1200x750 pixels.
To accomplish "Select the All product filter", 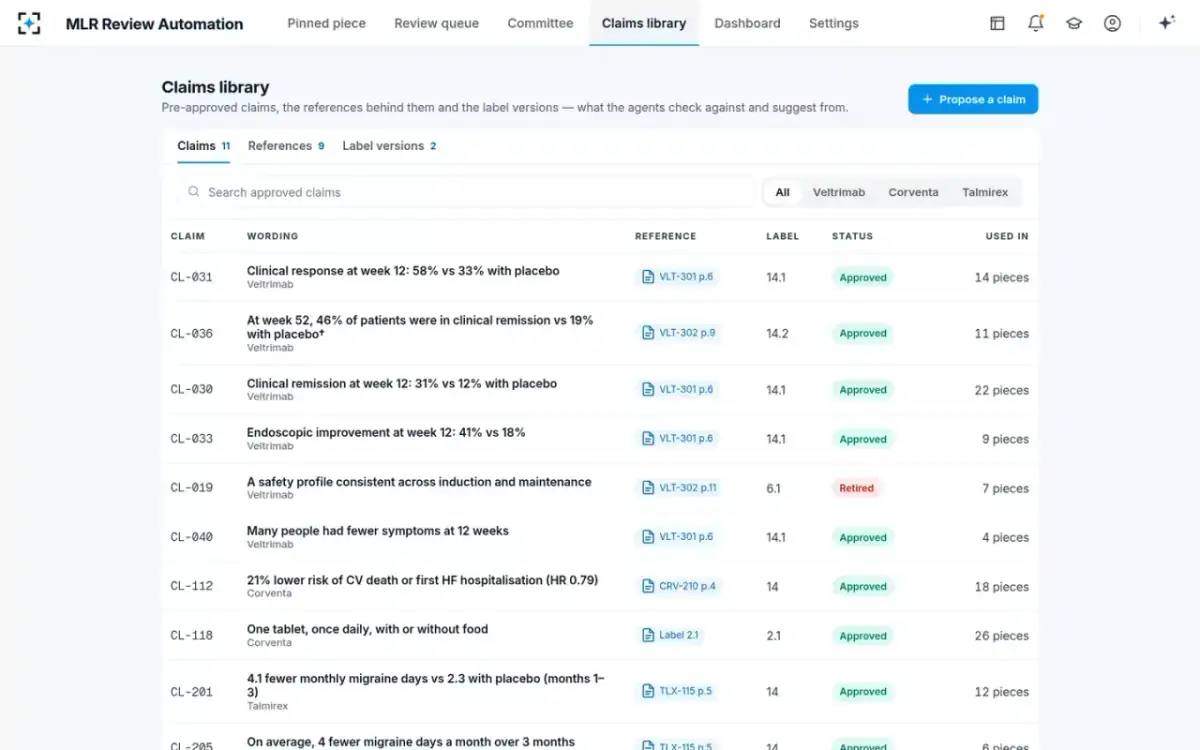I will (782, 192).
